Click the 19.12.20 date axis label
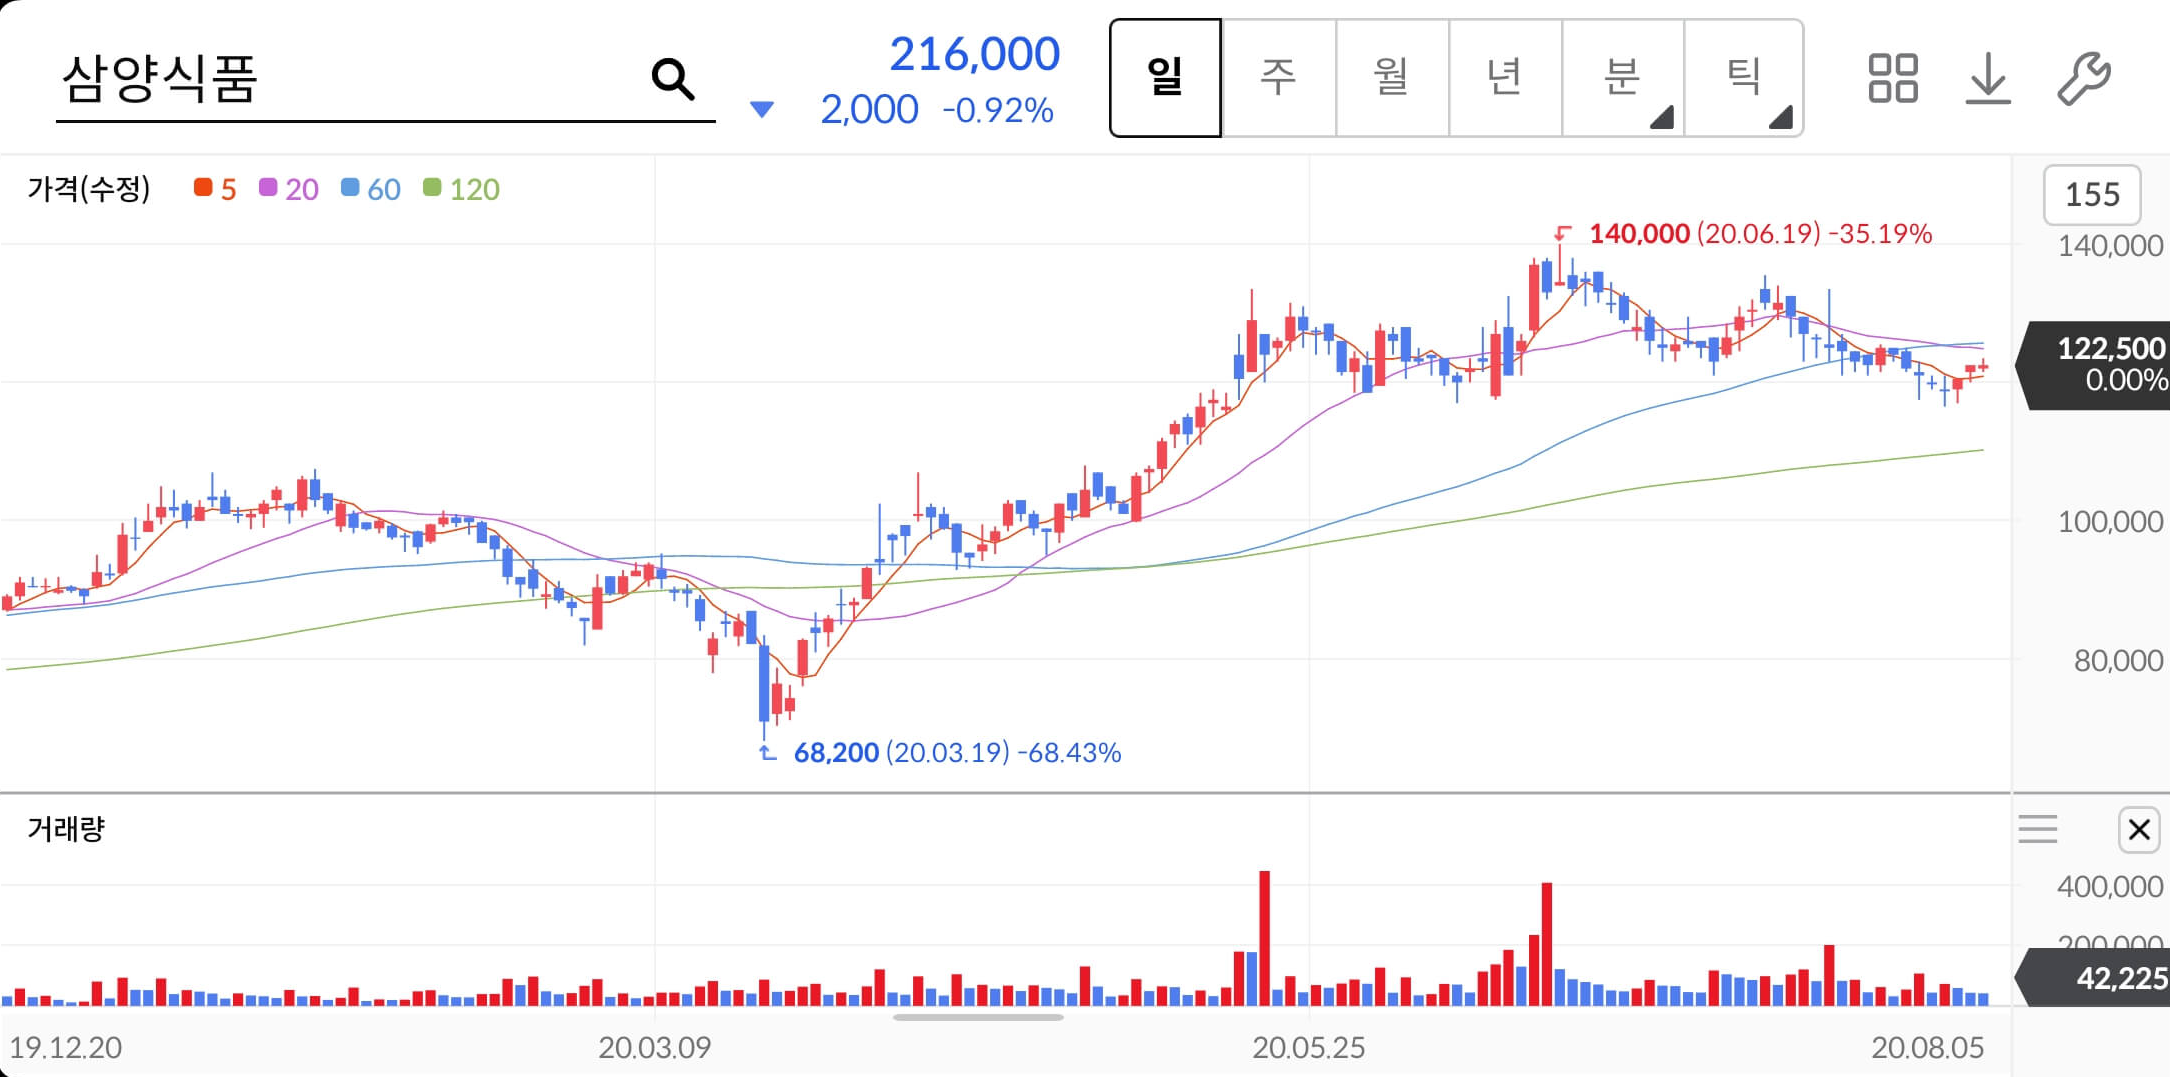 (x=65, y=1047)
